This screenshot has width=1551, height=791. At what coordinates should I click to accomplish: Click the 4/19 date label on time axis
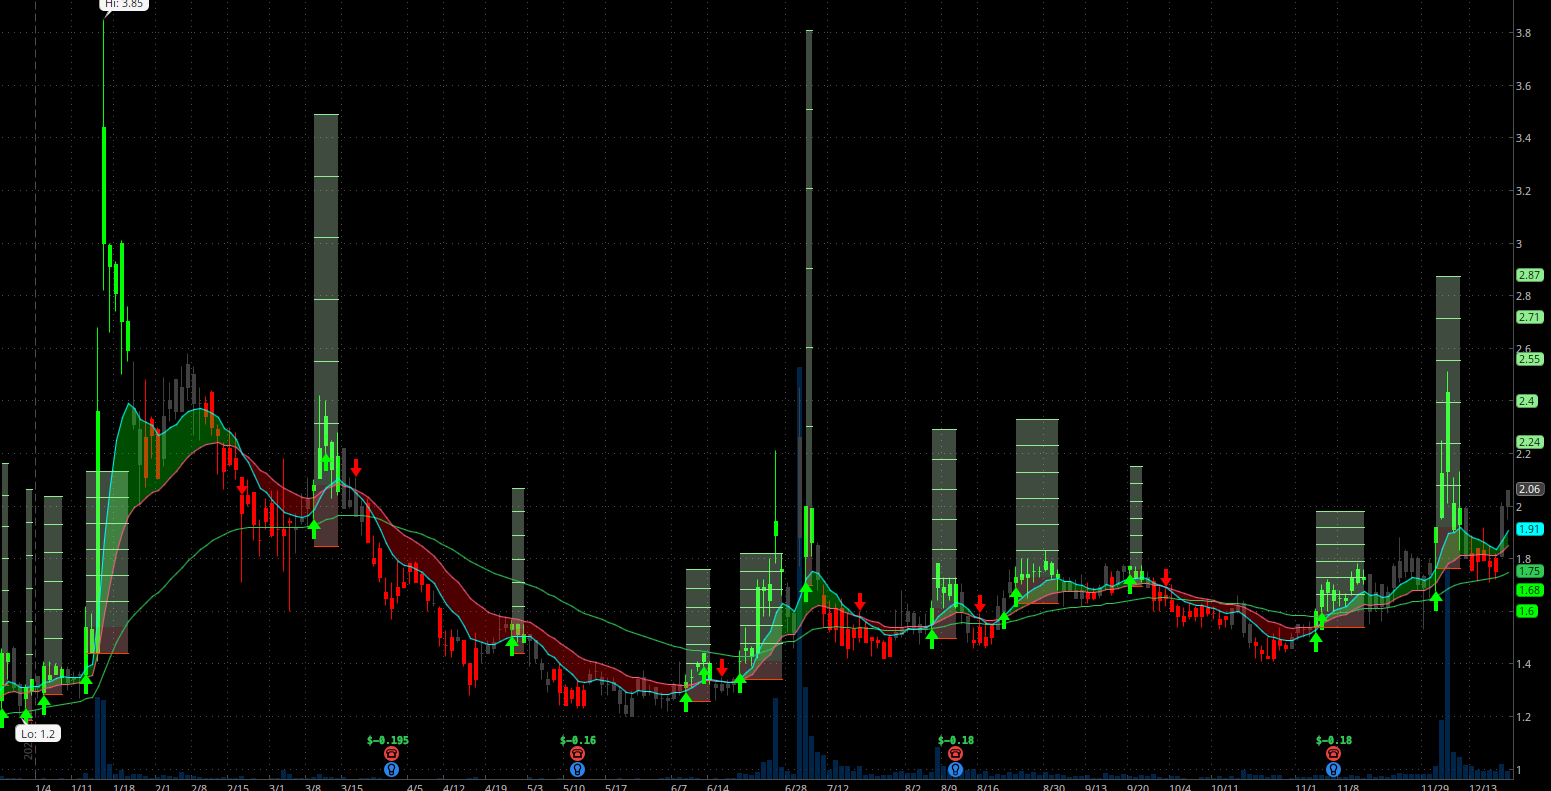[x=496, y=788]
